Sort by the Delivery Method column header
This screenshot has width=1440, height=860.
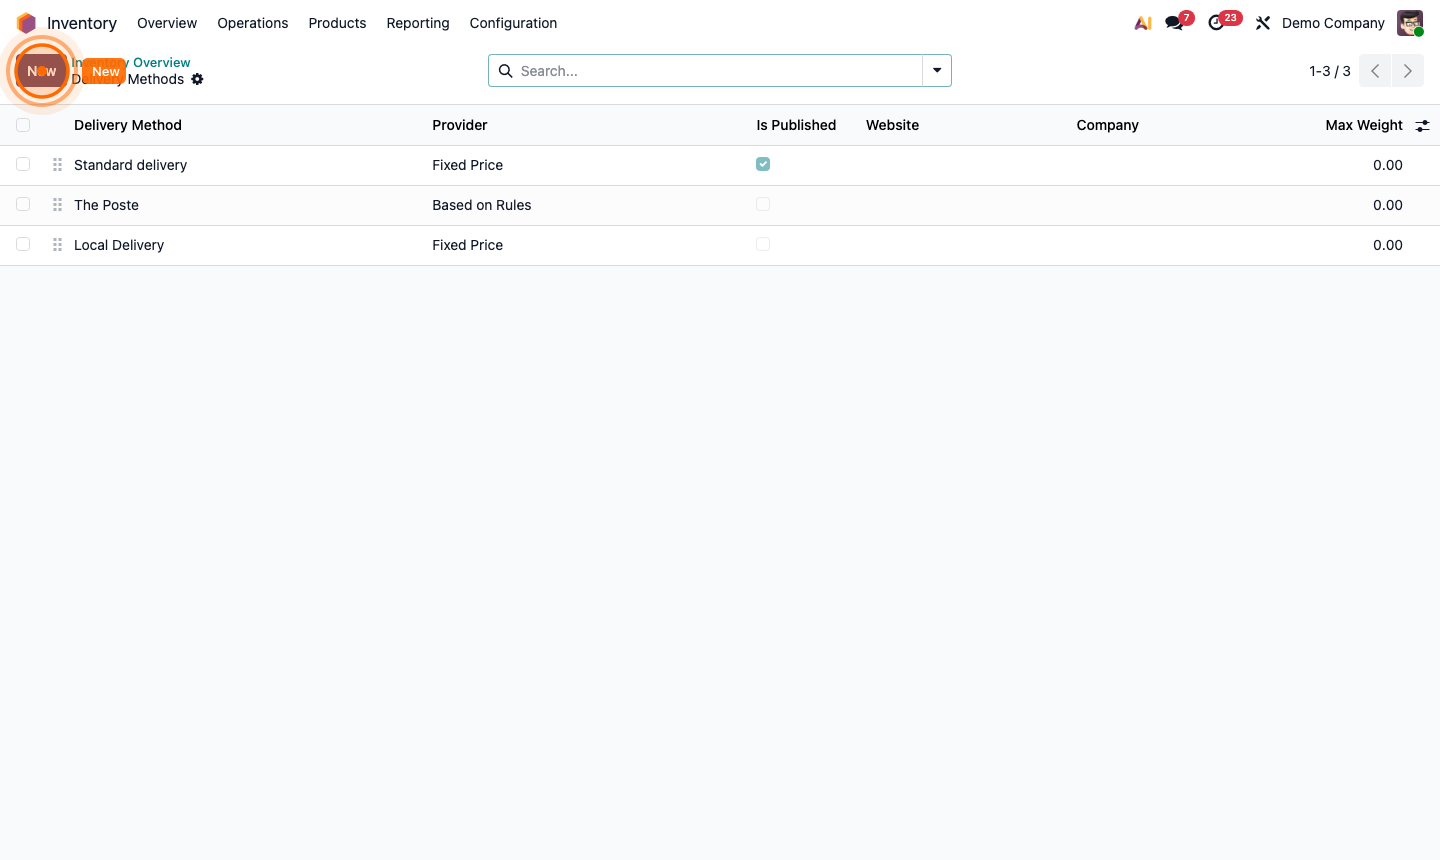(127, 124)
